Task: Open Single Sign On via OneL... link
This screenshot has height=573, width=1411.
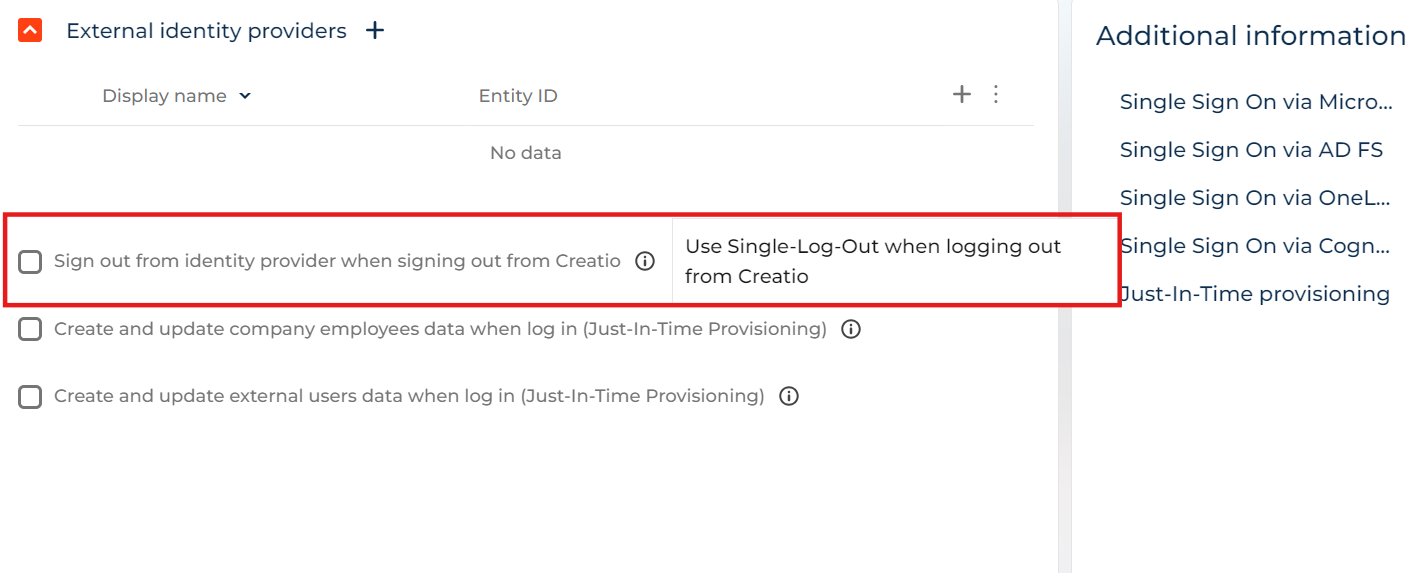Action: [x=1255, y=198]
